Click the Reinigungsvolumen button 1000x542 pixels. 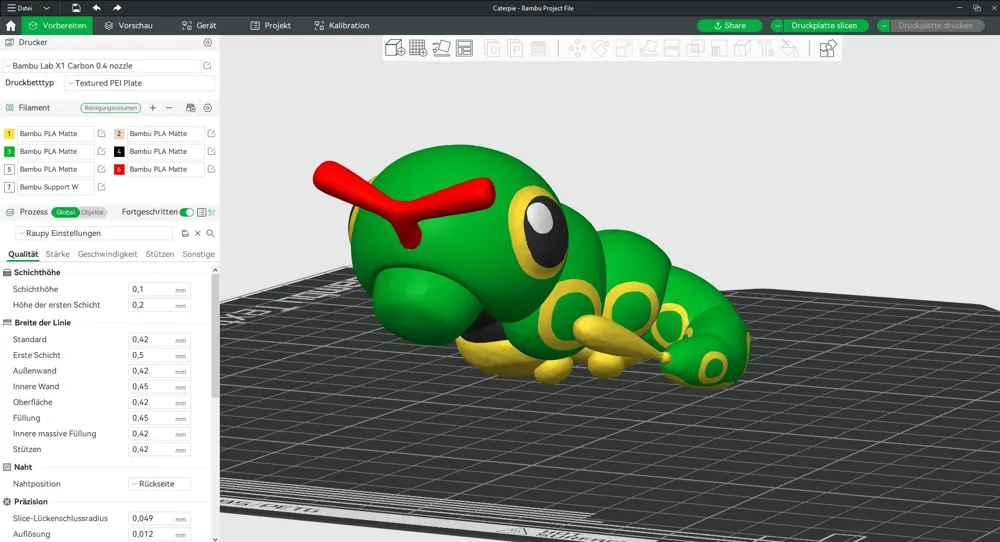(110, 108)
